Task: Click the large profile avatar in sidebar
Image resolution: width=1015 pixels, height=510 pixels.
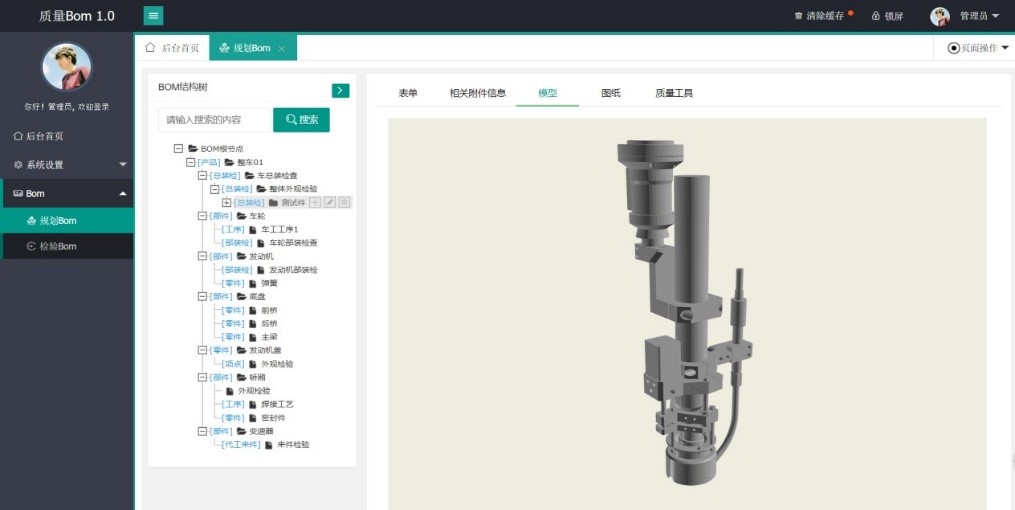Action: tap(67, 67)
